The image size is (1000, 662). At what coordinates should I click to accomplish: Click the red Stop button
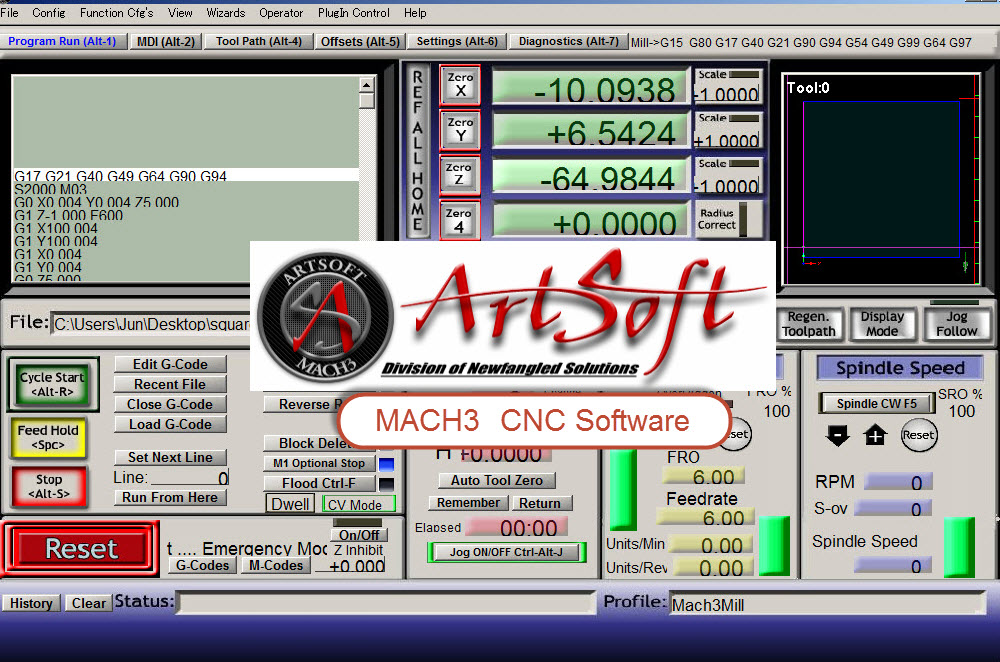[x=48, y=486]
